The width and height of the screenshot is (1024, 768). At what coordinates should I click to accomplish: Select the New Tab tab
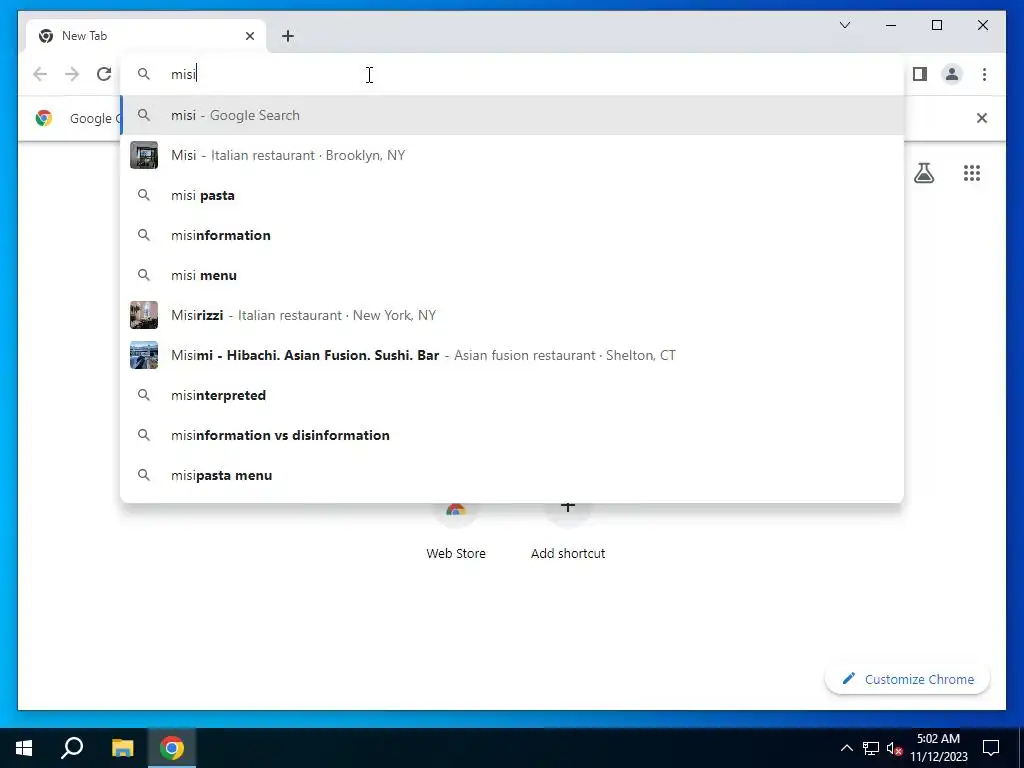point(146,36)
